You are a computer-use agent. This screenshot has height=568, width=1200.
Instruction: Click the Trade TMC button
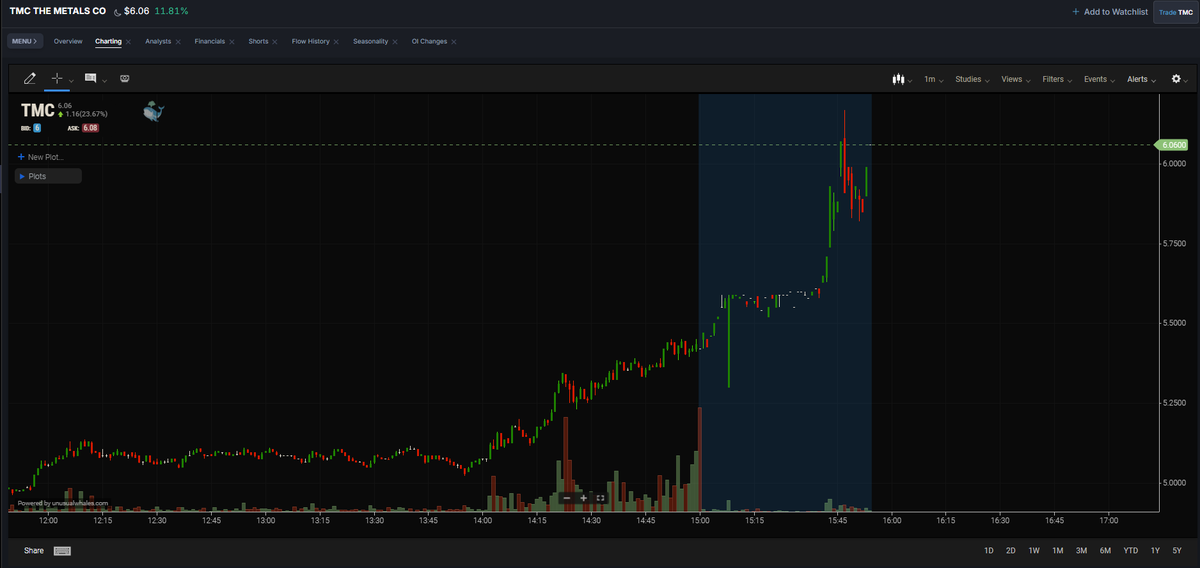tap(1176, 12)
